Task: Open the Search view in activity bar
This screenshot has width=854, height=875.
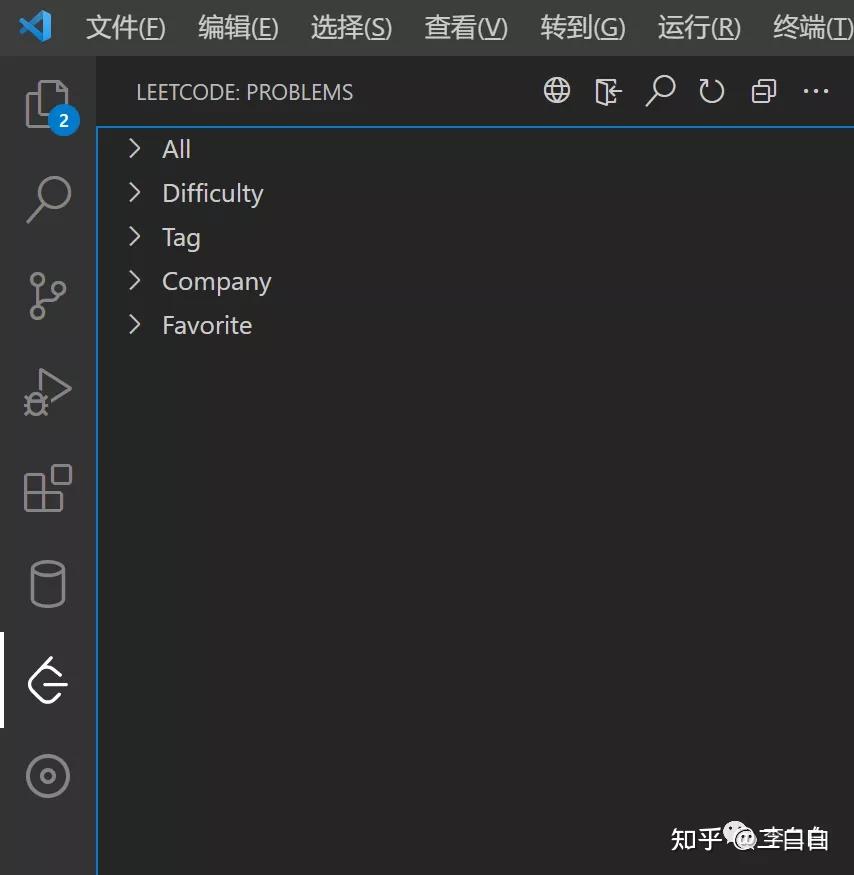Action: pyautogui.click(x=49, y=200)
